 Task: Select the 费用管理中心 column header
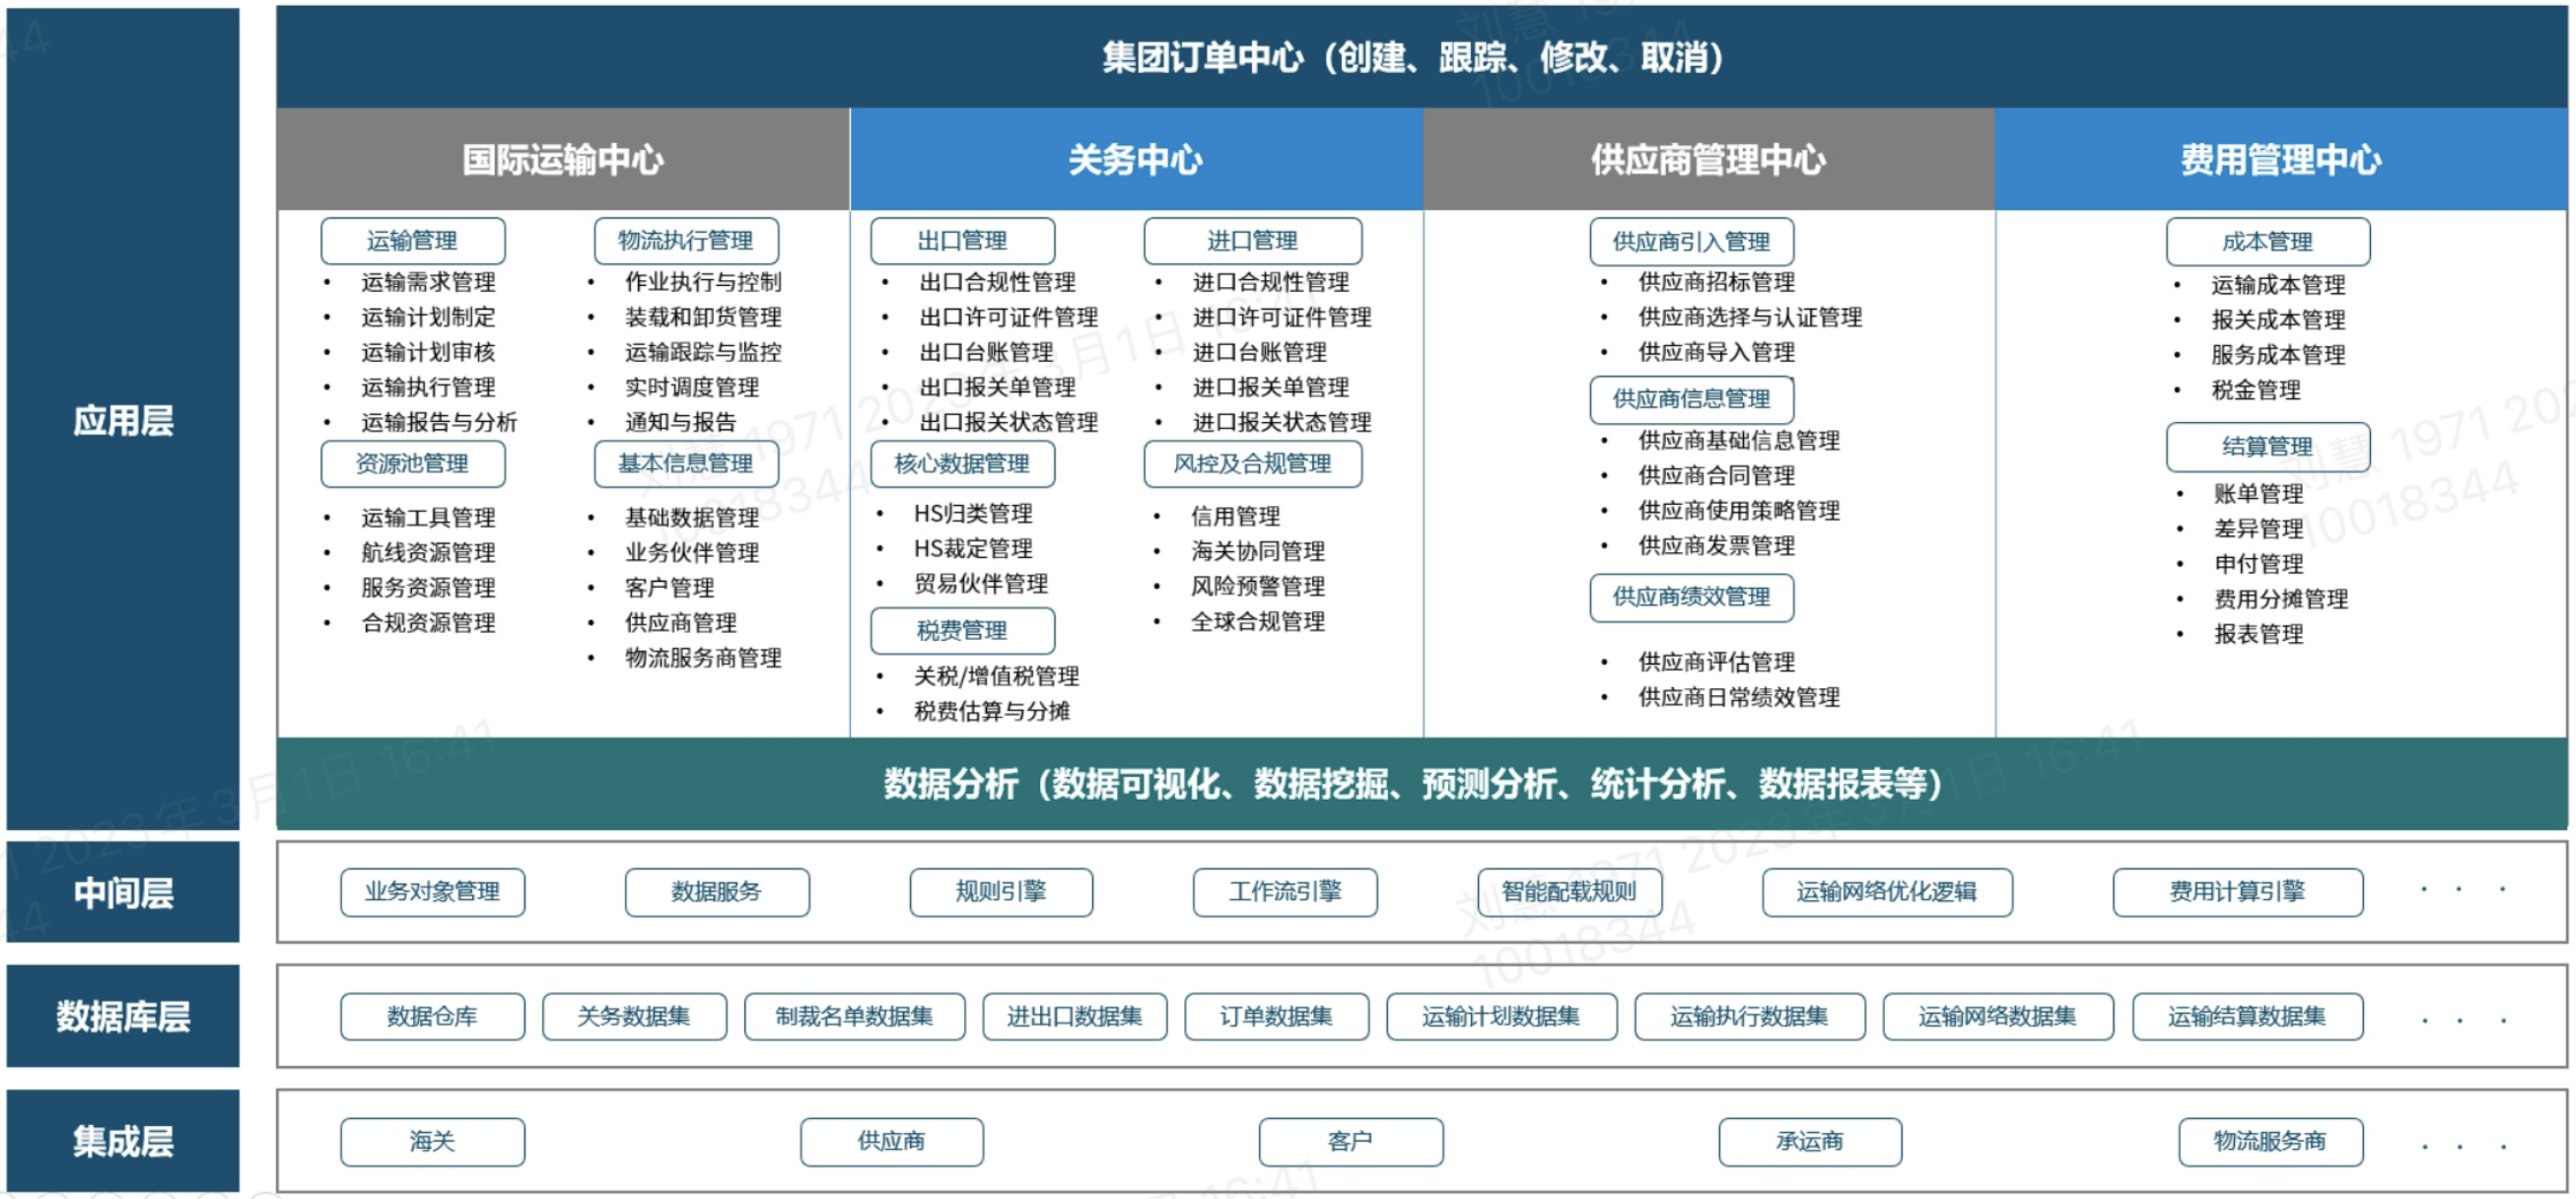pos(2281,159)
